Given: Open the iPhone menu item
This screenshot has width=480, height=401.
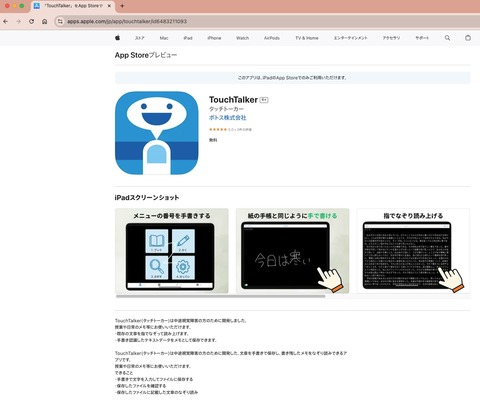Looking at the screenshot, I should (x=214, y=38).
